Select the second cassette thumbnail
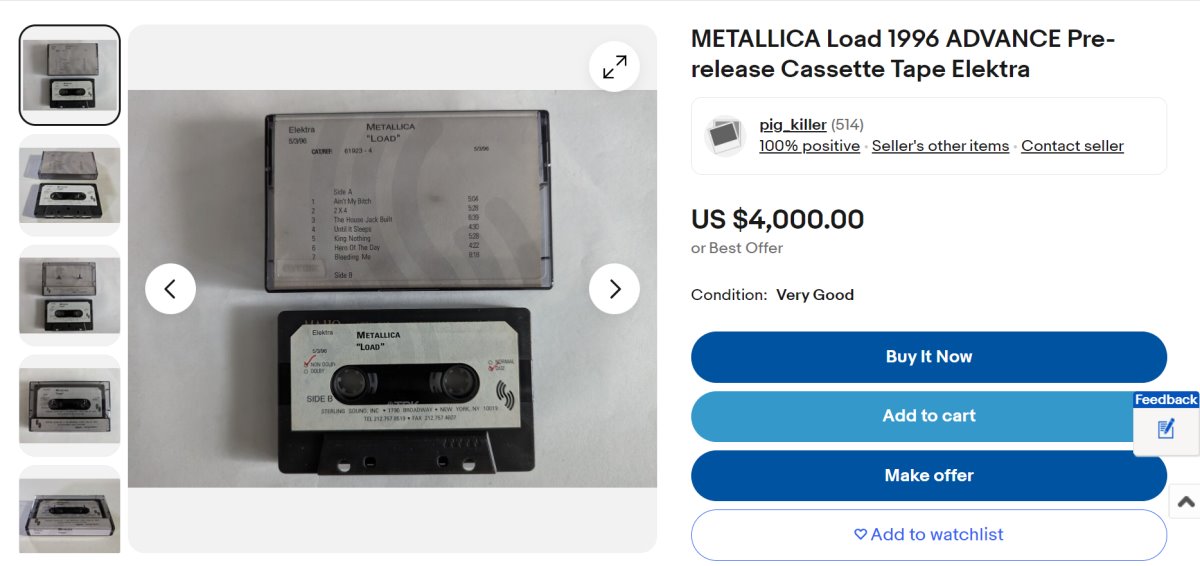Screen dimensions: 1200x566 (x=70, y=185)
